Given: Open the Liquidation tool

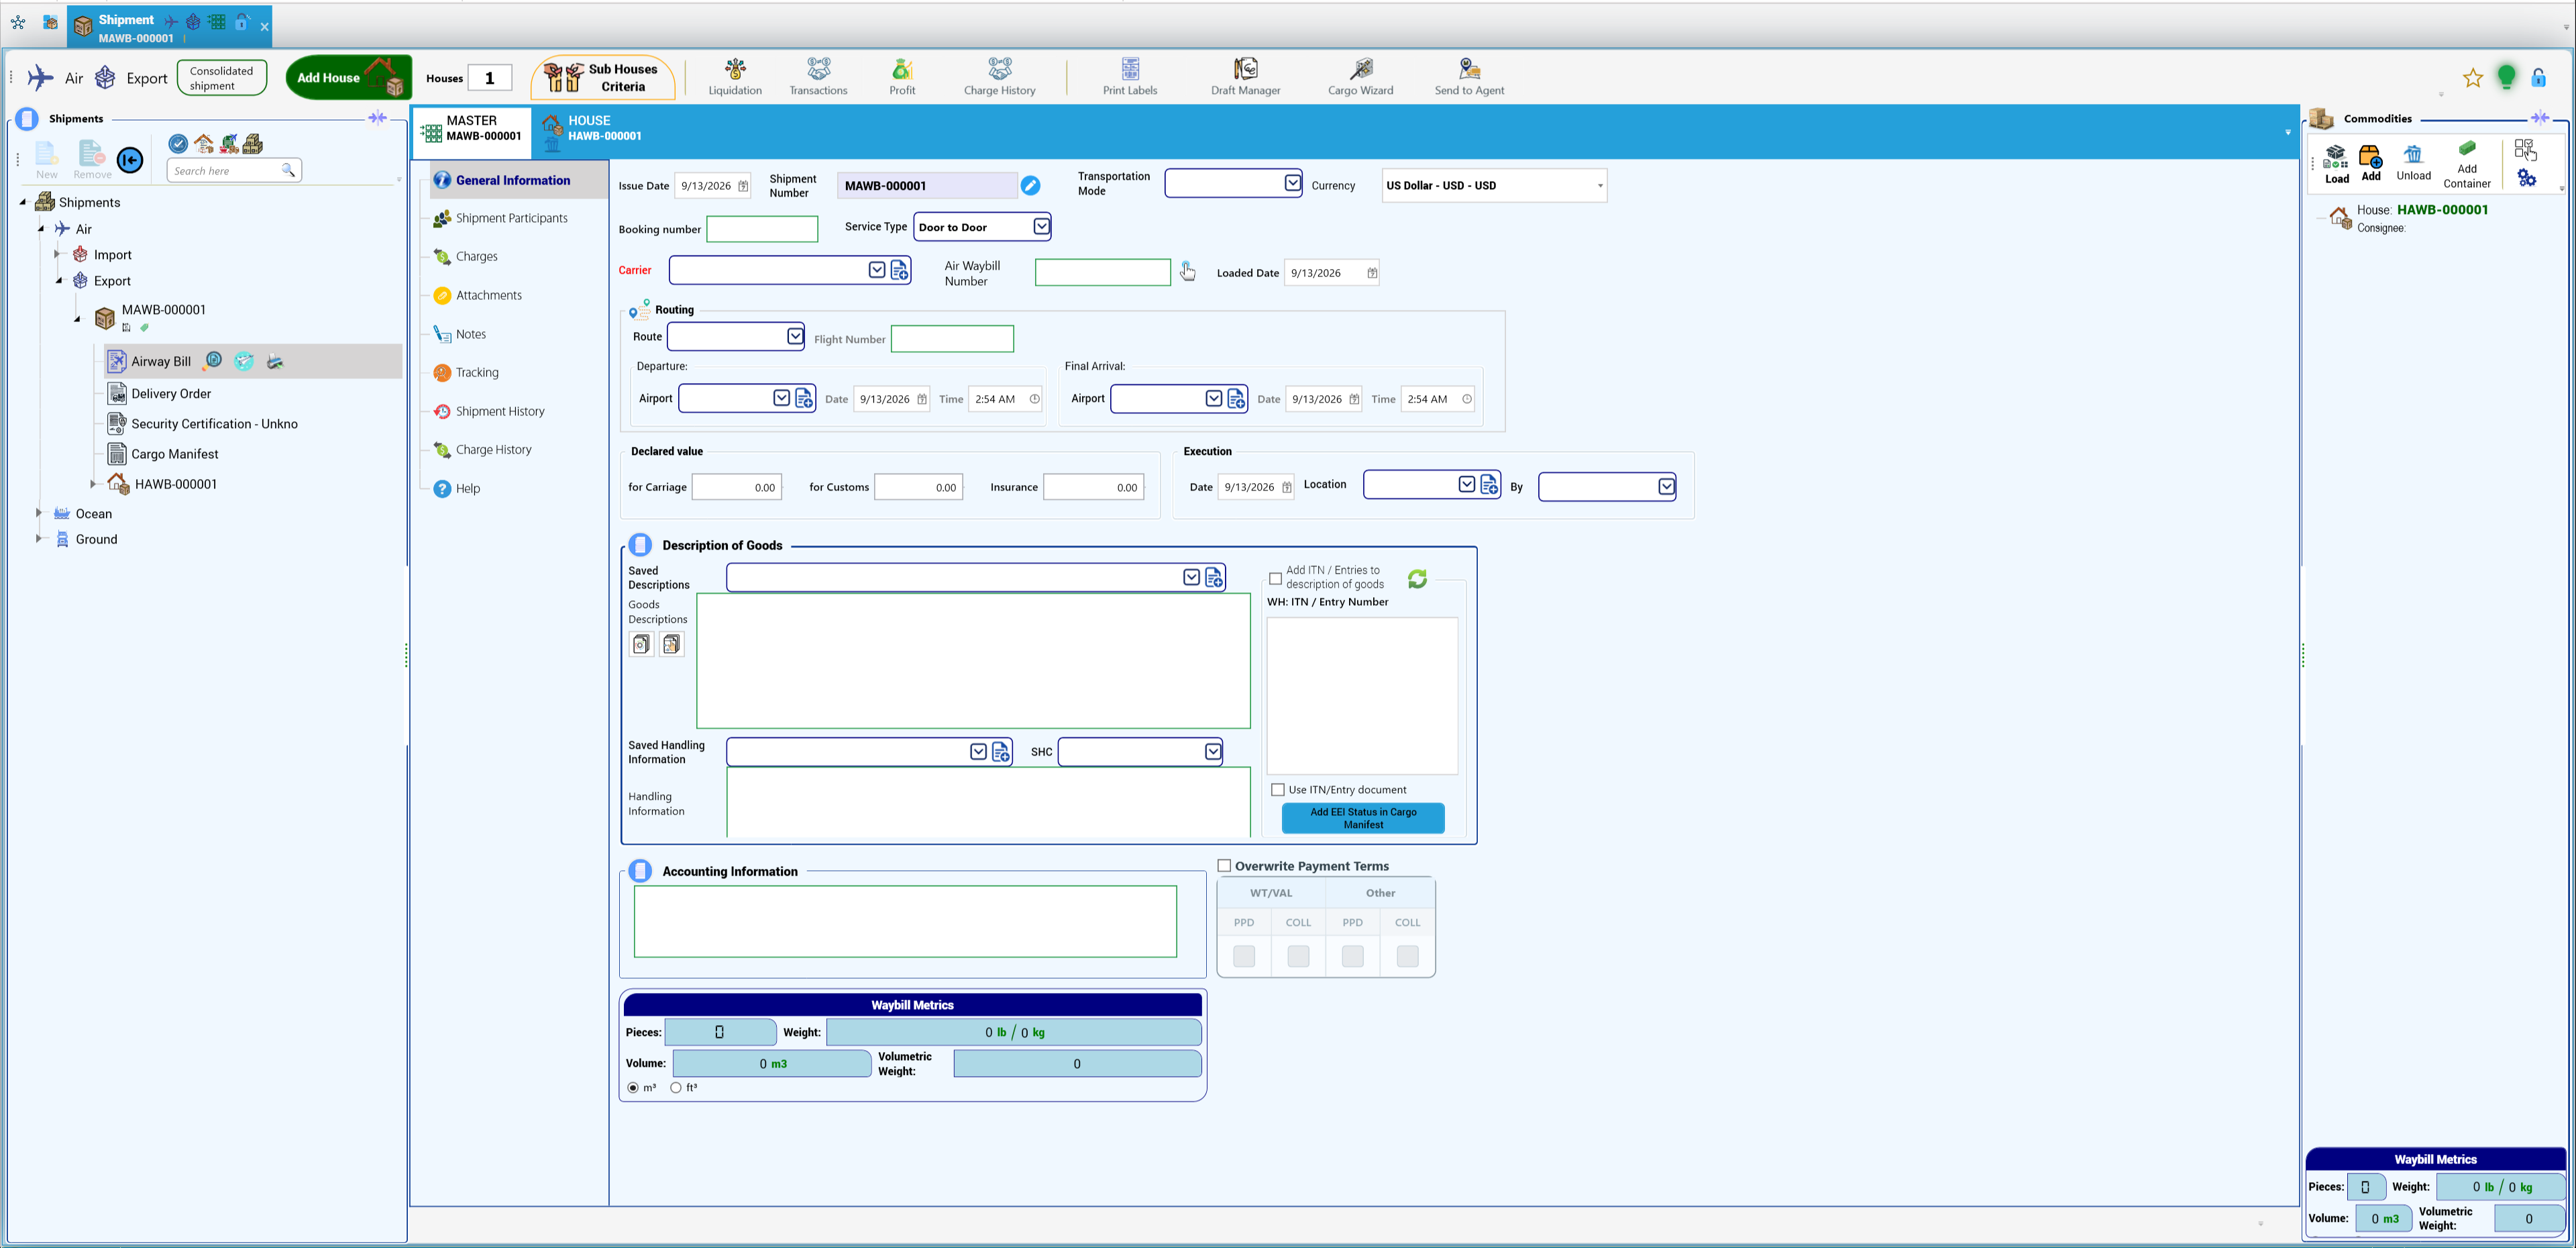Looking at the screenshot, I should point(735,77).
